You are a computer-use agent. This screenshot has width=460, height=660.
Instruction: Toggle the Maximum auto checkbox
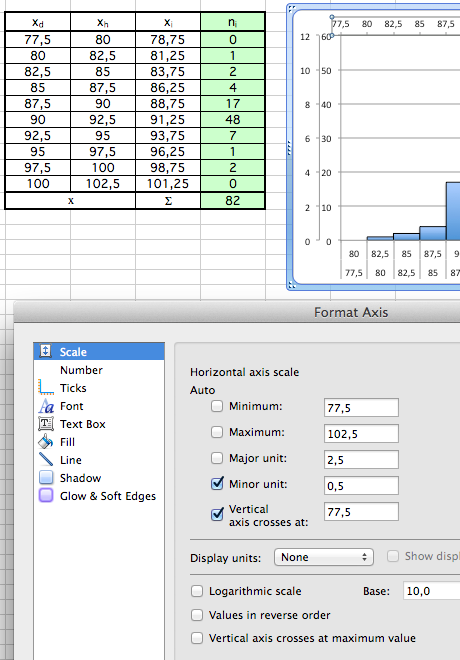(x=217, y=432)
